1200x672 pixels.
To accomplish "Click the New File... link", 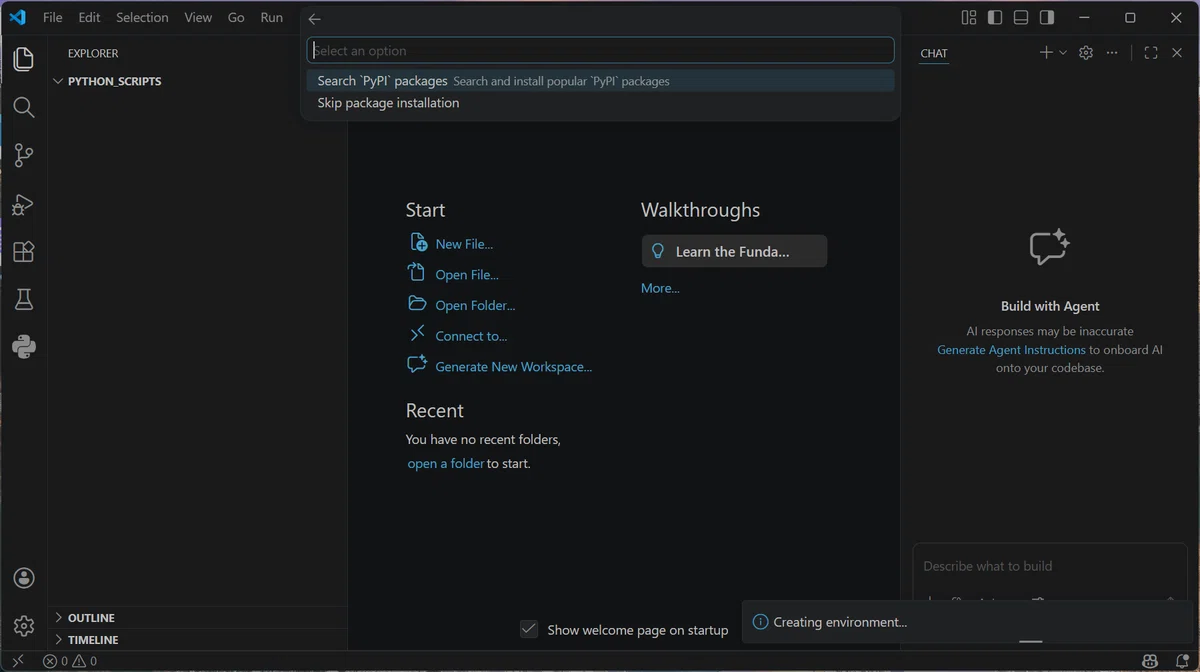I will [x=464, y=244].
